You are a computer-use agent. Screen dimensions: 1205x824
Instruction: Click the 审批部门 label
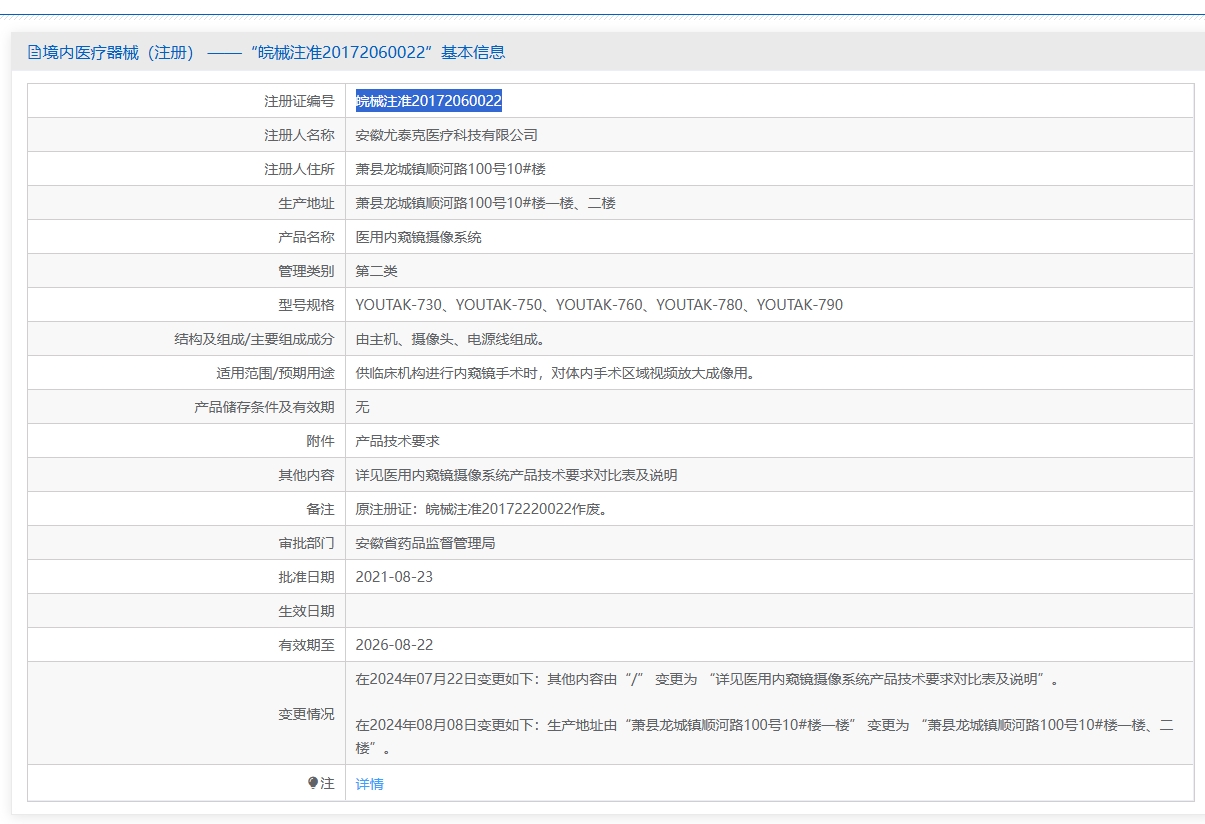click(306, 543)
